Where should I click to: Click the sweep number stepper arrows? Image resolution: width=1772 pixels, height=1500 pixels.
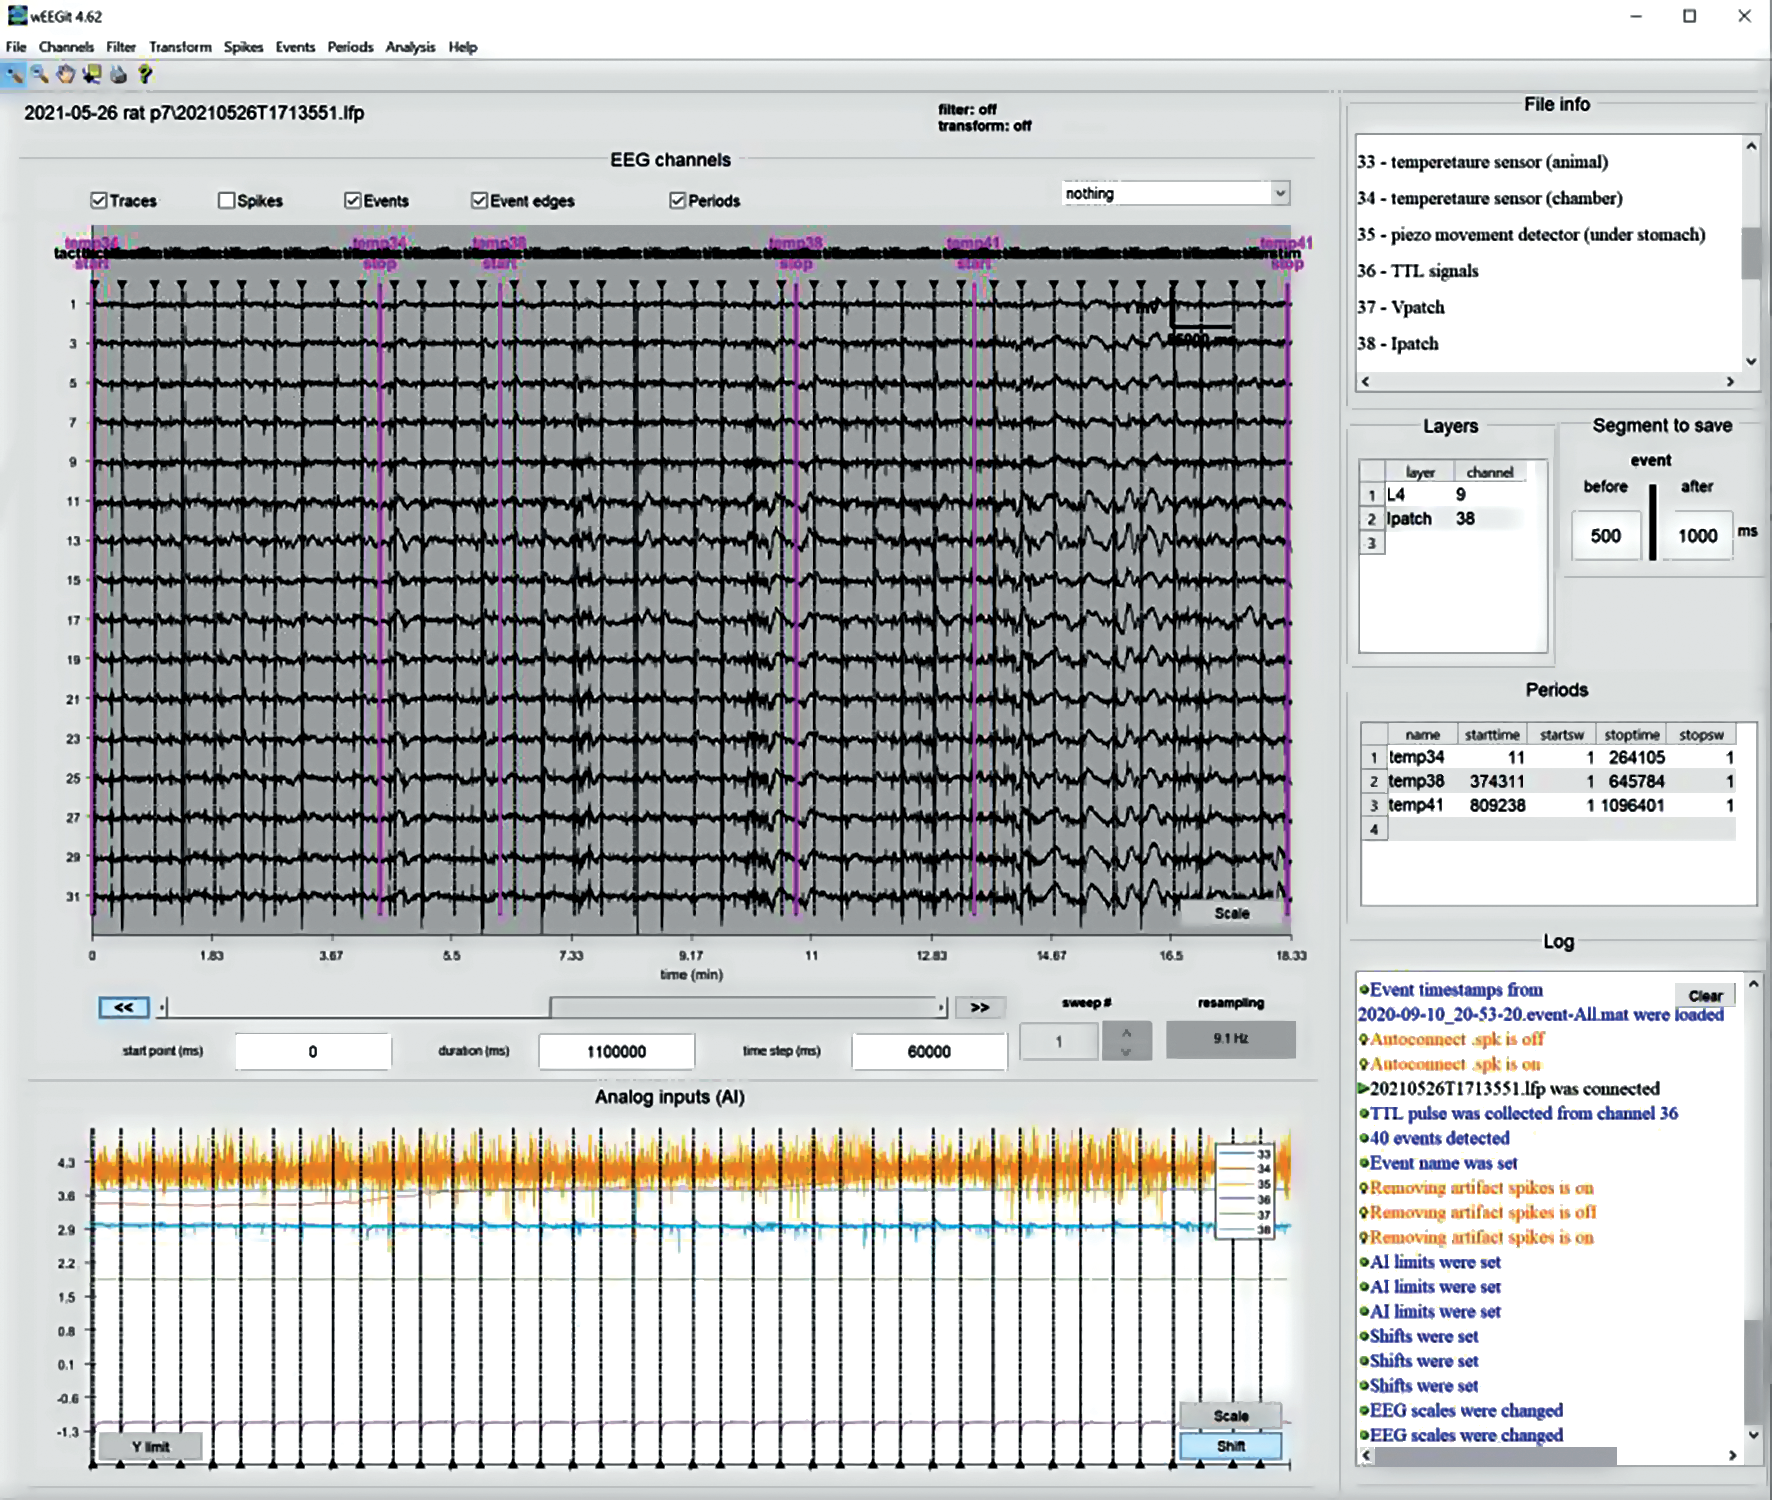tap(1126, 1041)
